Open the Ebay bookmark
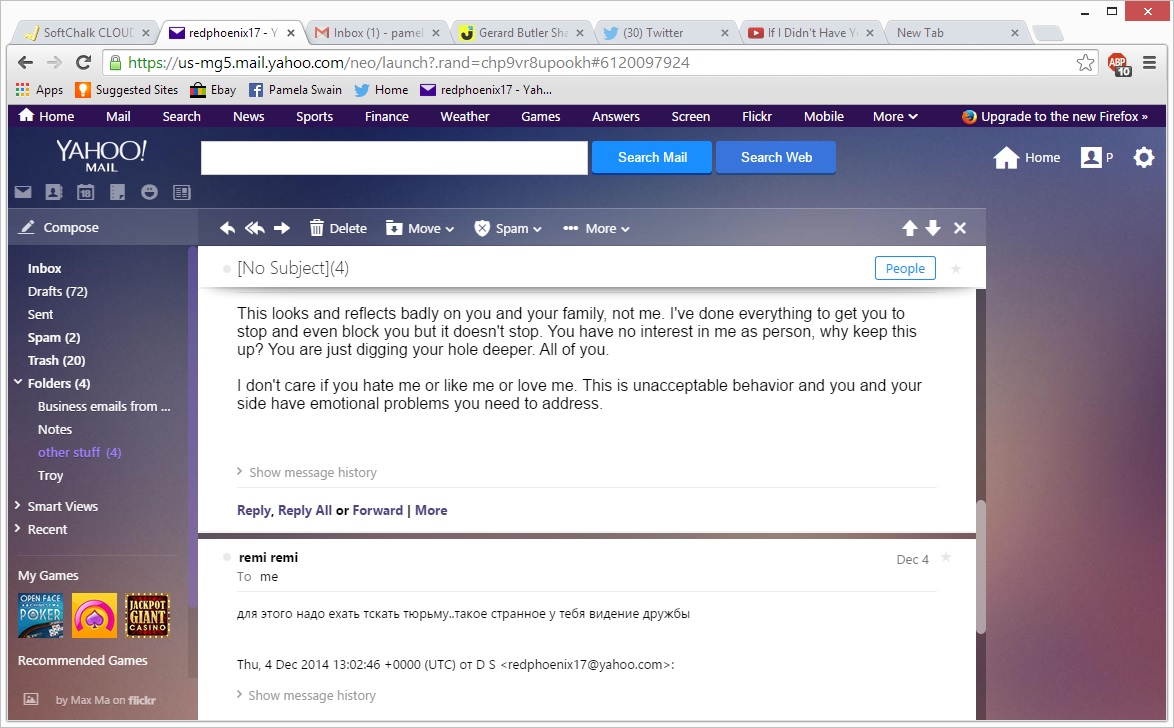Screen dimensions: 1174x728 pos(213,90)
